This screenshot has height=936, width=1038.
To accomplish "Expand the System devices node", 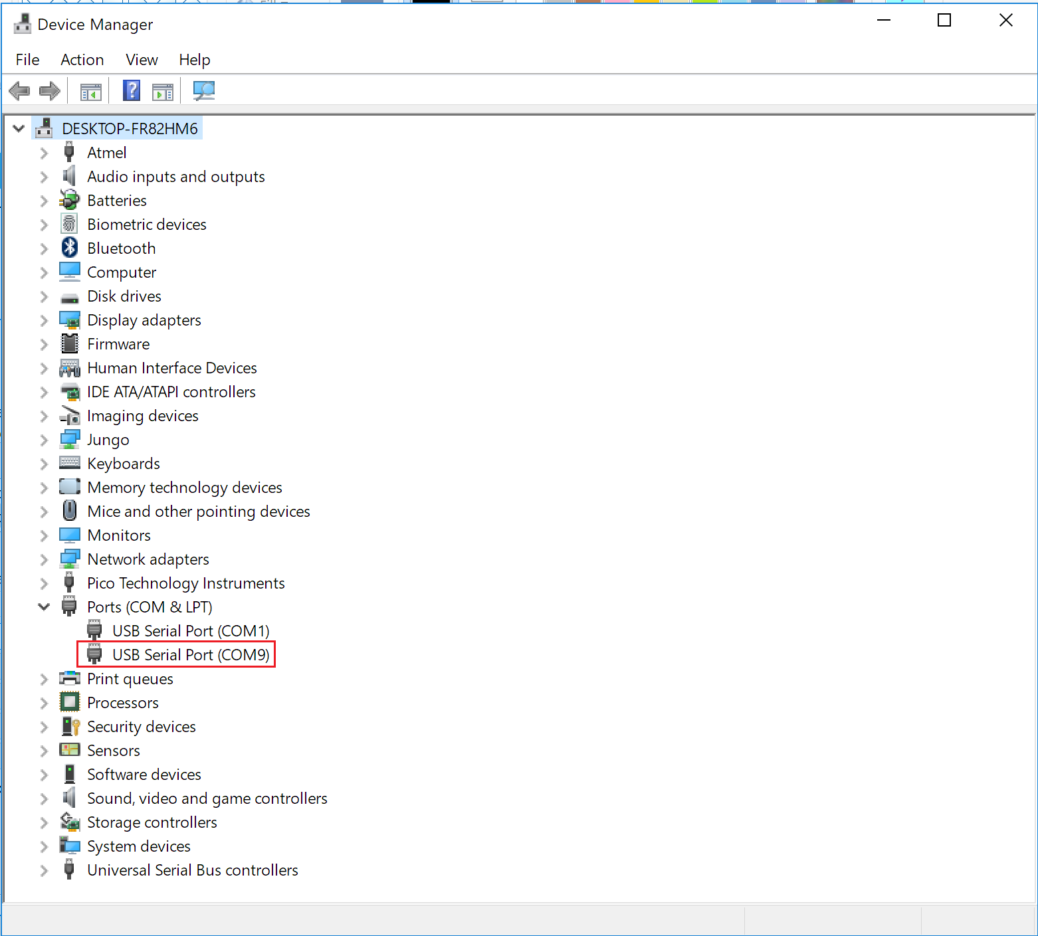I will click(x=44, y=846).
